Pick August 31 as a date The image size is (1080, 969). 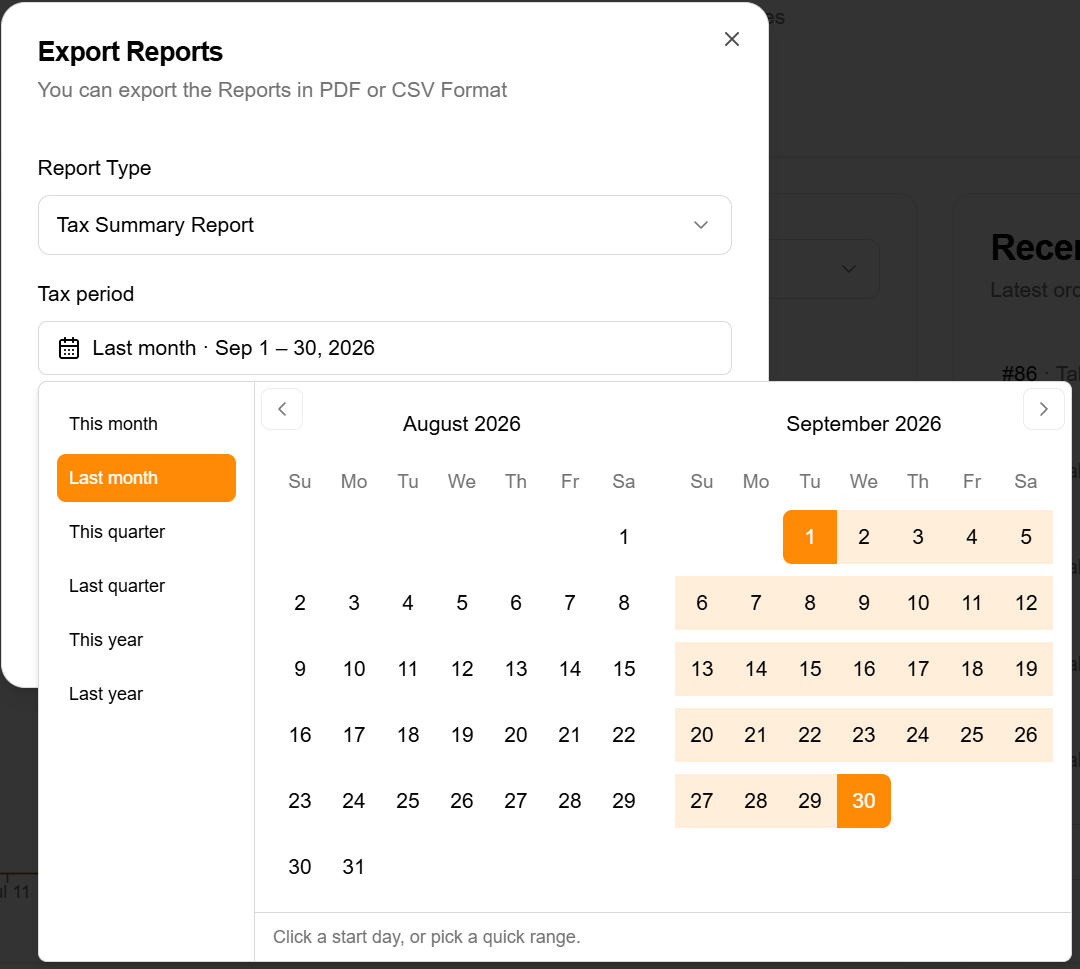354,866
